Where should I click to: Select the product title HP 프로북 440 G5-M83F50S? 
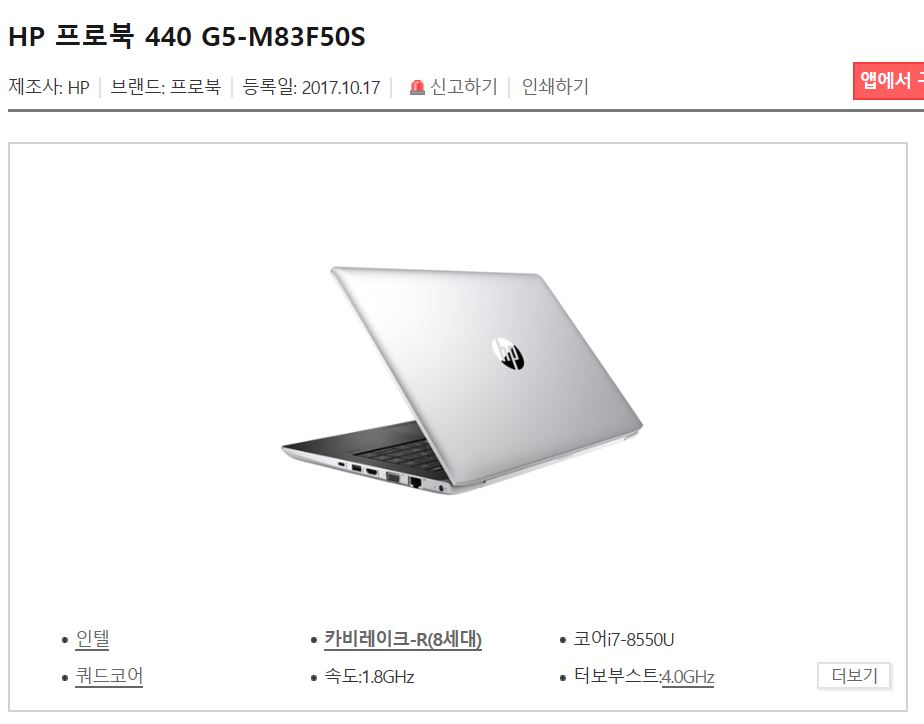coord(187,37)
